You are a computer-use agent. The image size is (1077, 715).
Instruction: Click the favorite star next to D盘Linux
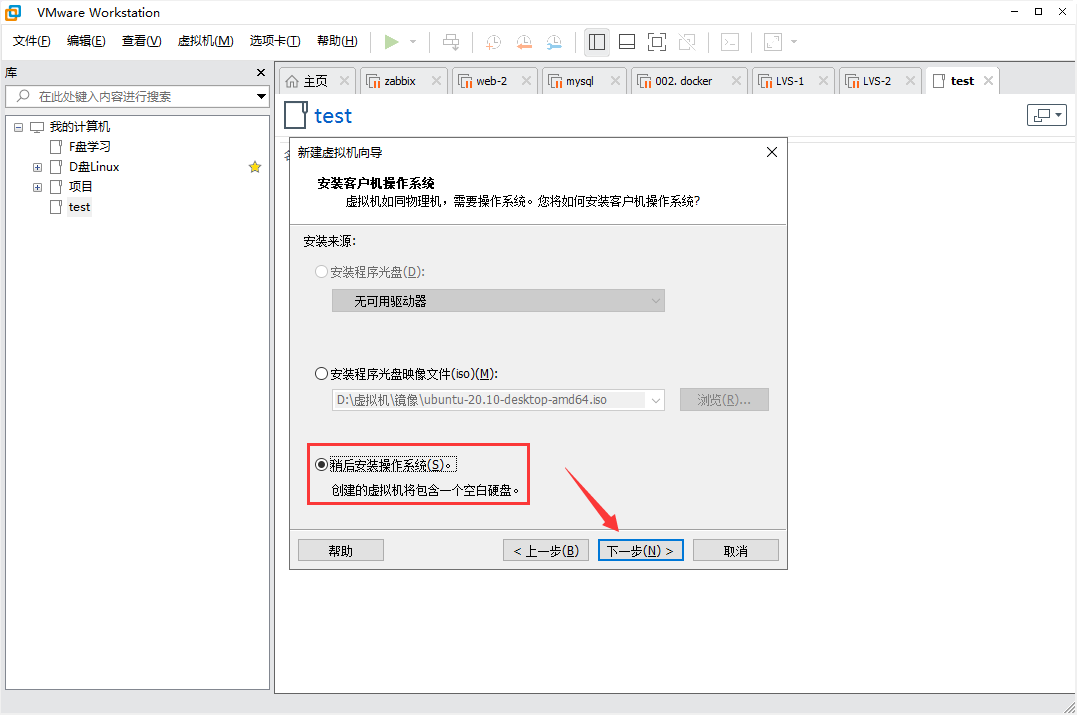[x=255, y=167]
